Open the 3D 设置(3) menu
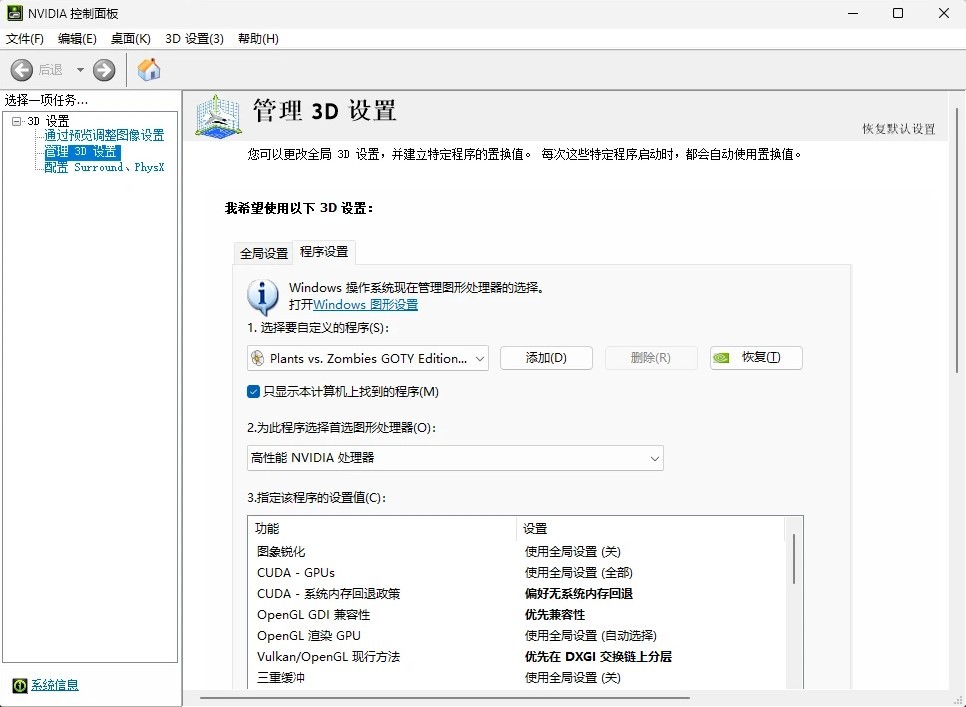The height and width of the screenshot is (707, 966). click(195, 38)
